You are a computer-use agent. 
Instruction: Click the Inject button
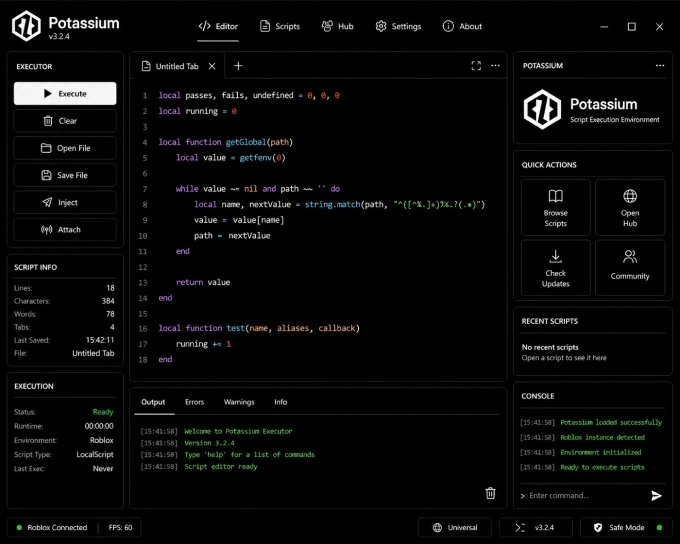point(65,202)
